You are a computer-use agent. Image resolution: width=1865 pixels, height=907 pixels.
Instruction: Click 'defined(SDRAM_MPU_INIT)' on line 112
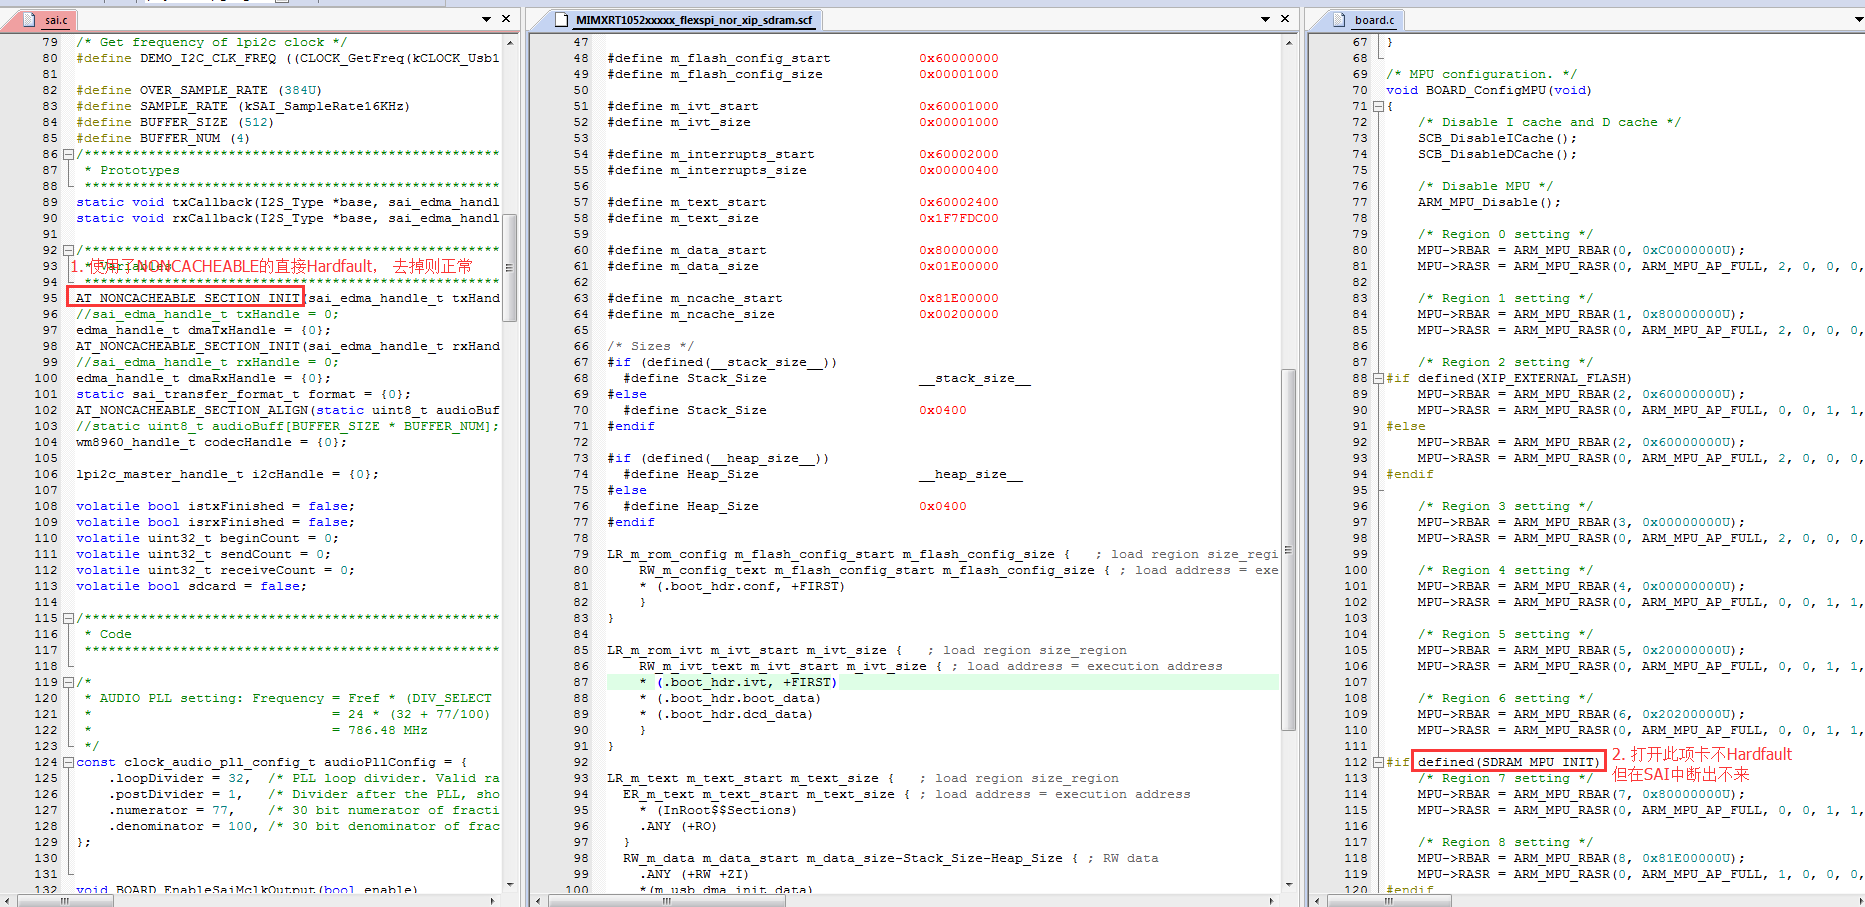coord(1509,762)
